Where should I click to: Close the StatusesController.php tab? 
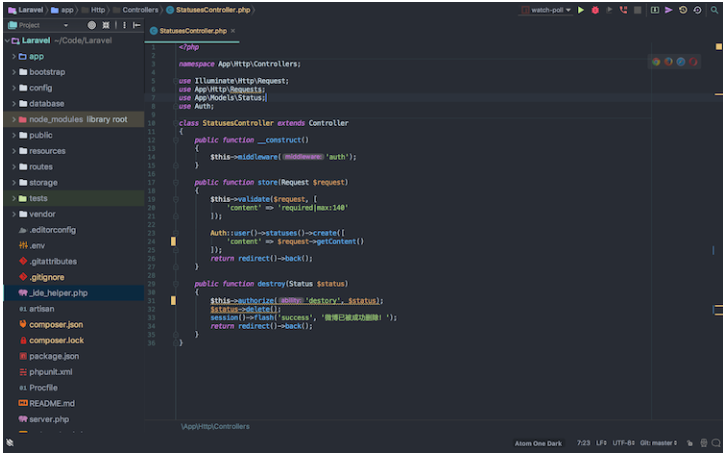click(233, 31)
